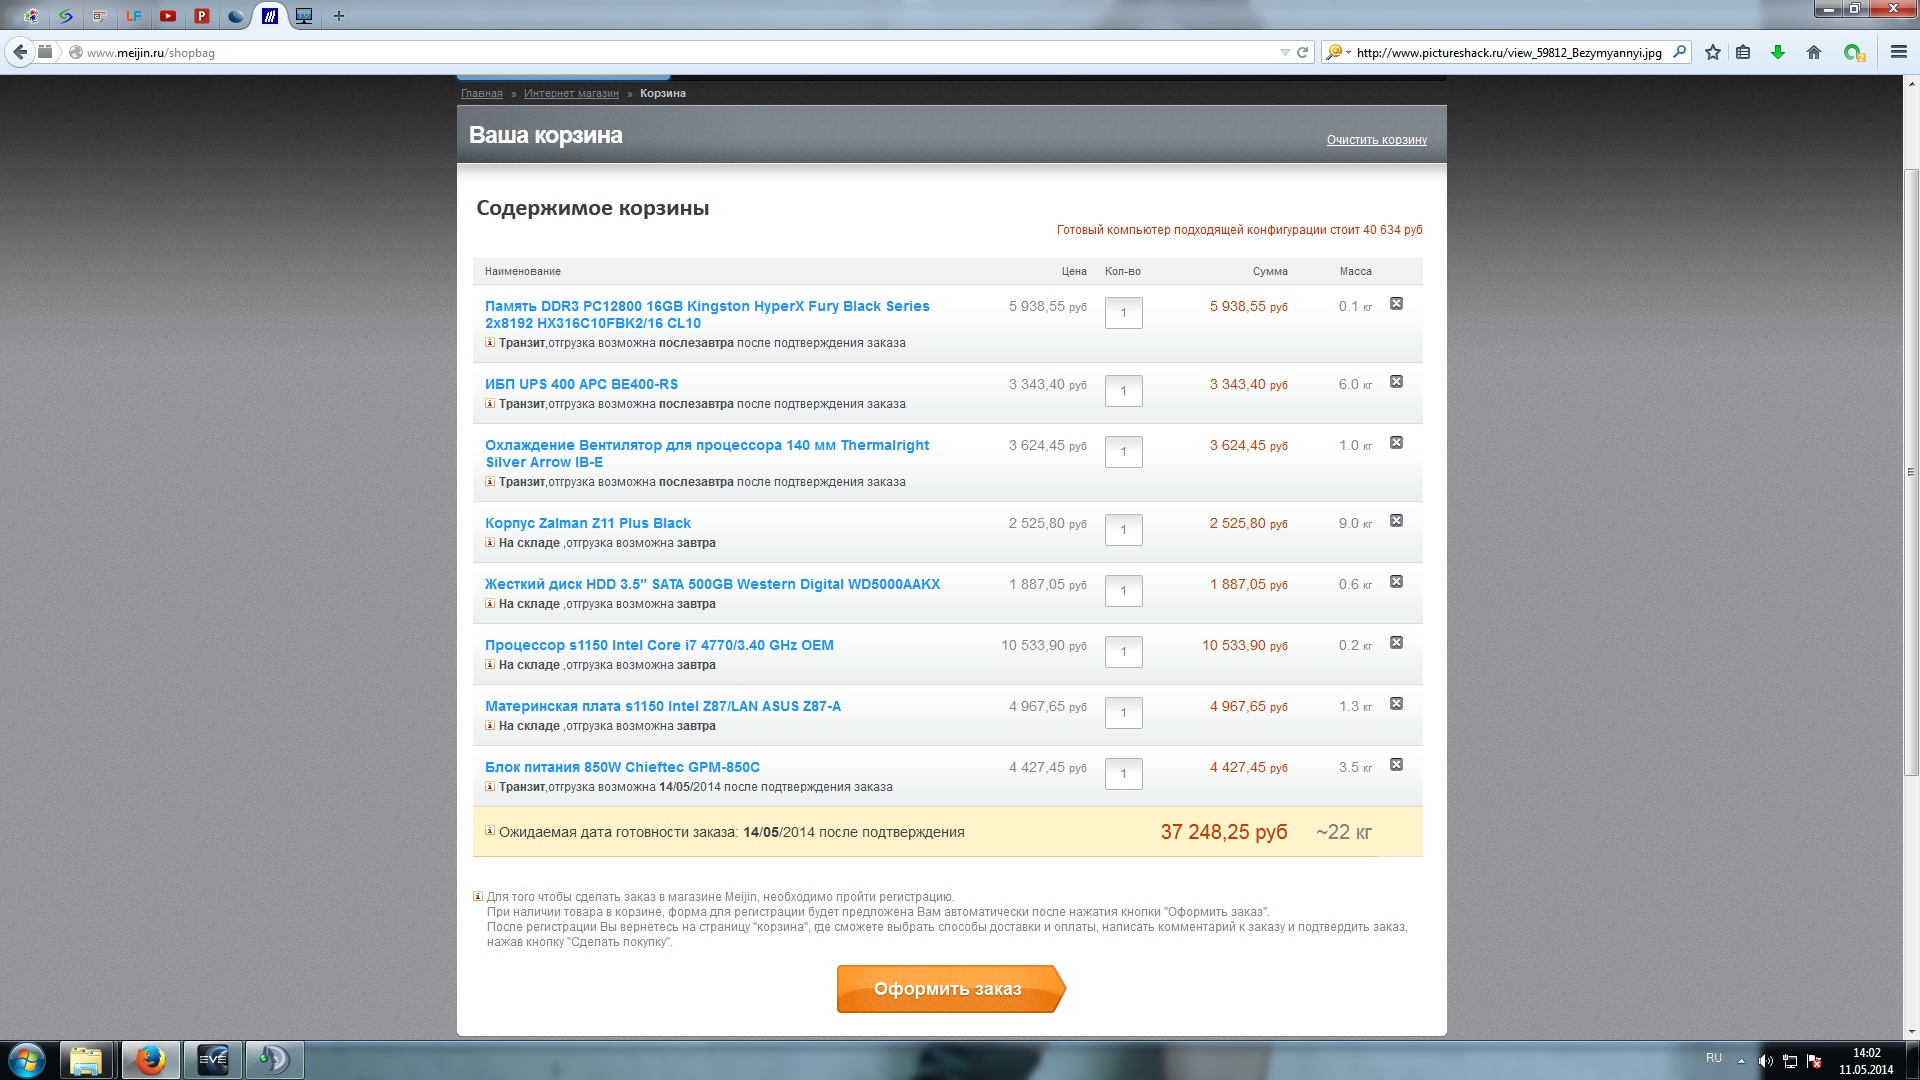Open the Thermalright Silver Arrow IB-E product link
Image resolution: width=1920 pixels, height=1080 pixels.
(707, 453)
